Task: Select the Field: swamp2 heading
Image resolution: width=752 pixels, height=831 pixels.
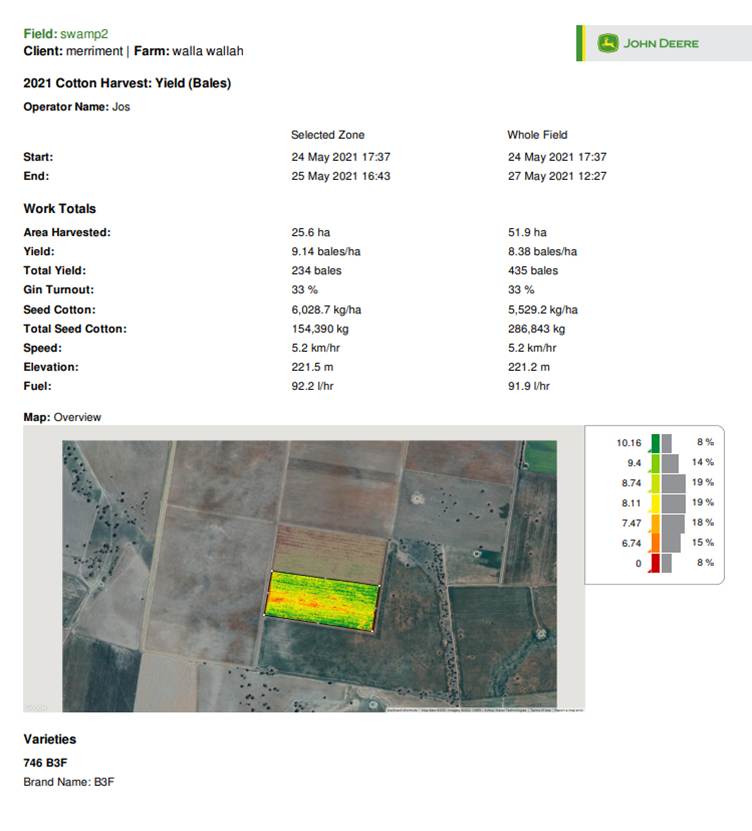Action: tap(66, 34)
